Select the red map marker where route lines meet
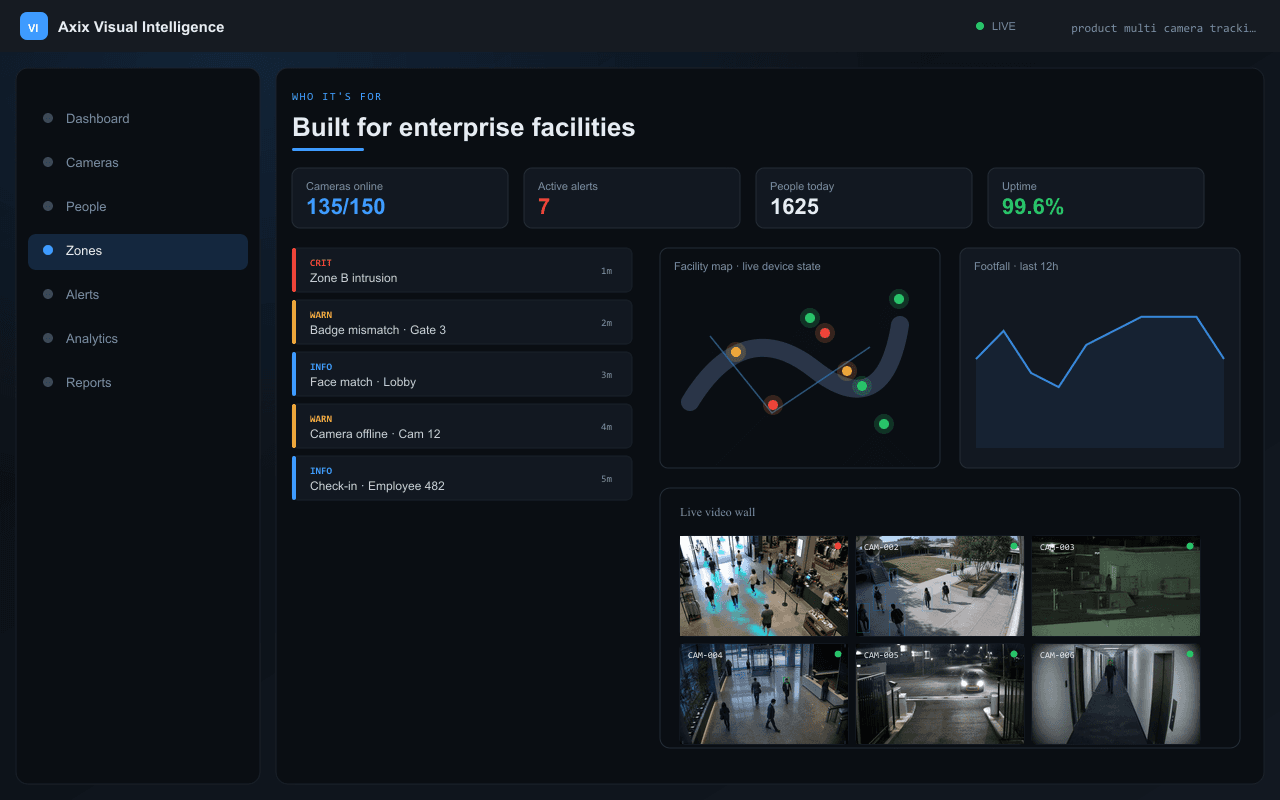 (772, 405)
